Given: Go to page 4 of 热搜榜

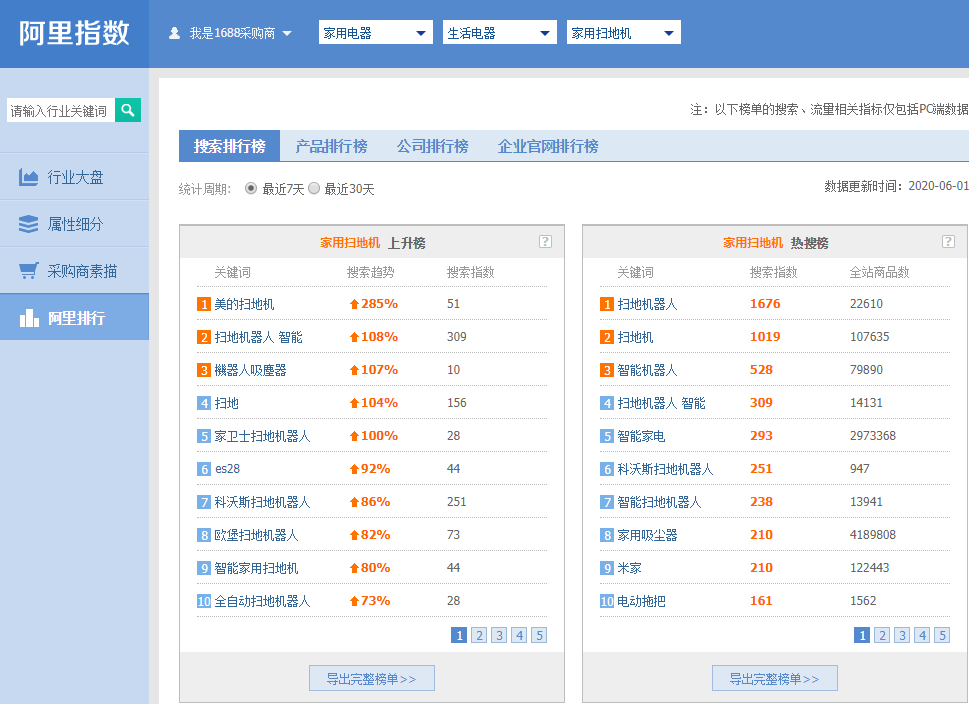Looking at the screenshot, I should point(922,635).
